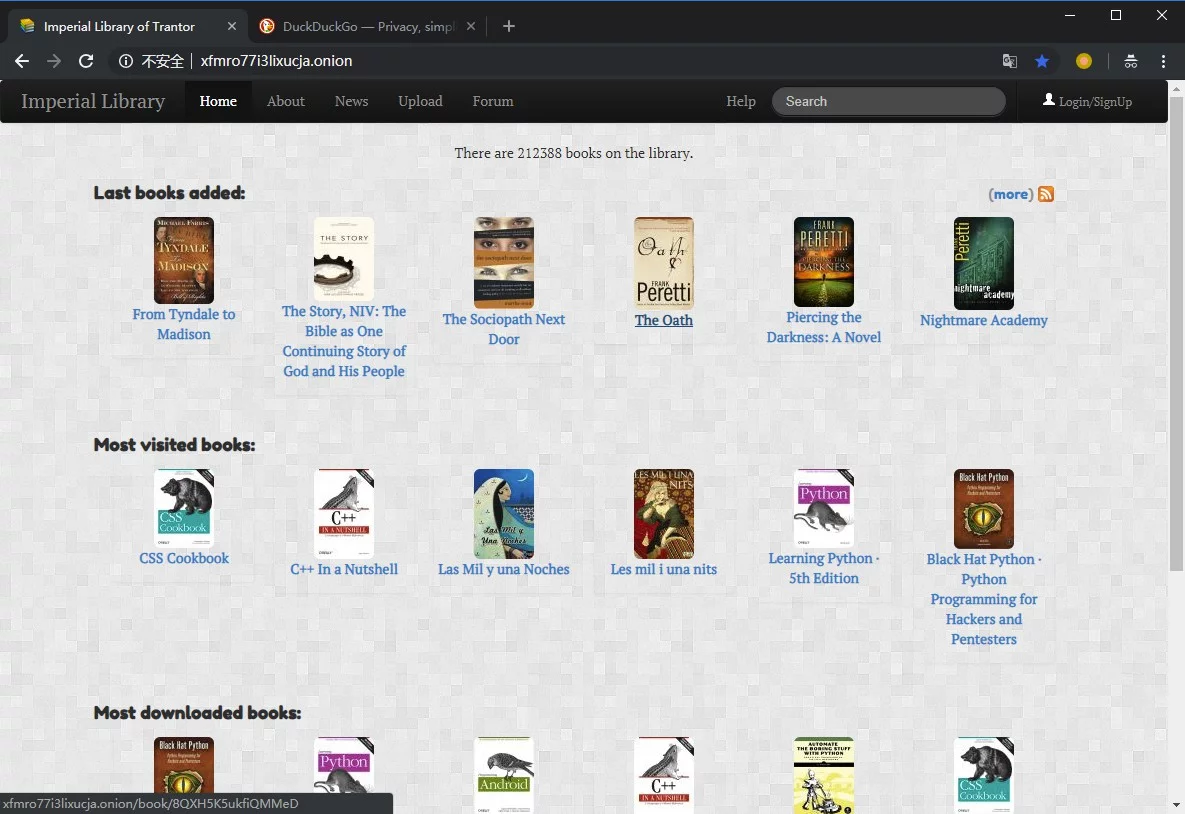Click Piercing the Darkness cover

824,262
